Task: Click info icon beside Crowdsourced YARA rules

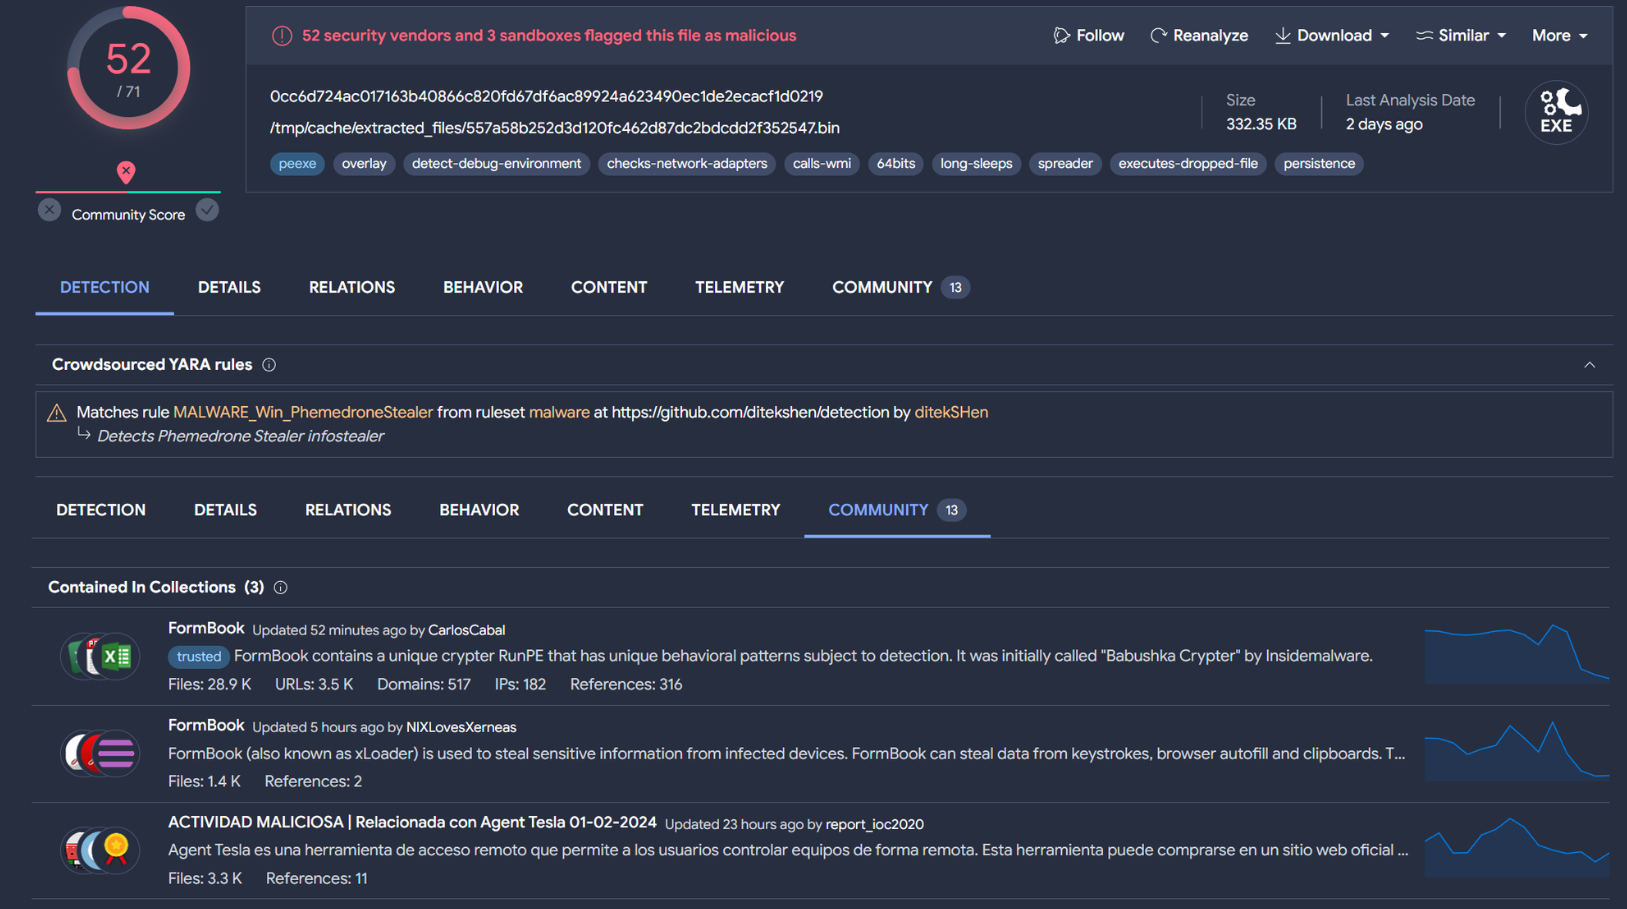Action: (269, 365)
